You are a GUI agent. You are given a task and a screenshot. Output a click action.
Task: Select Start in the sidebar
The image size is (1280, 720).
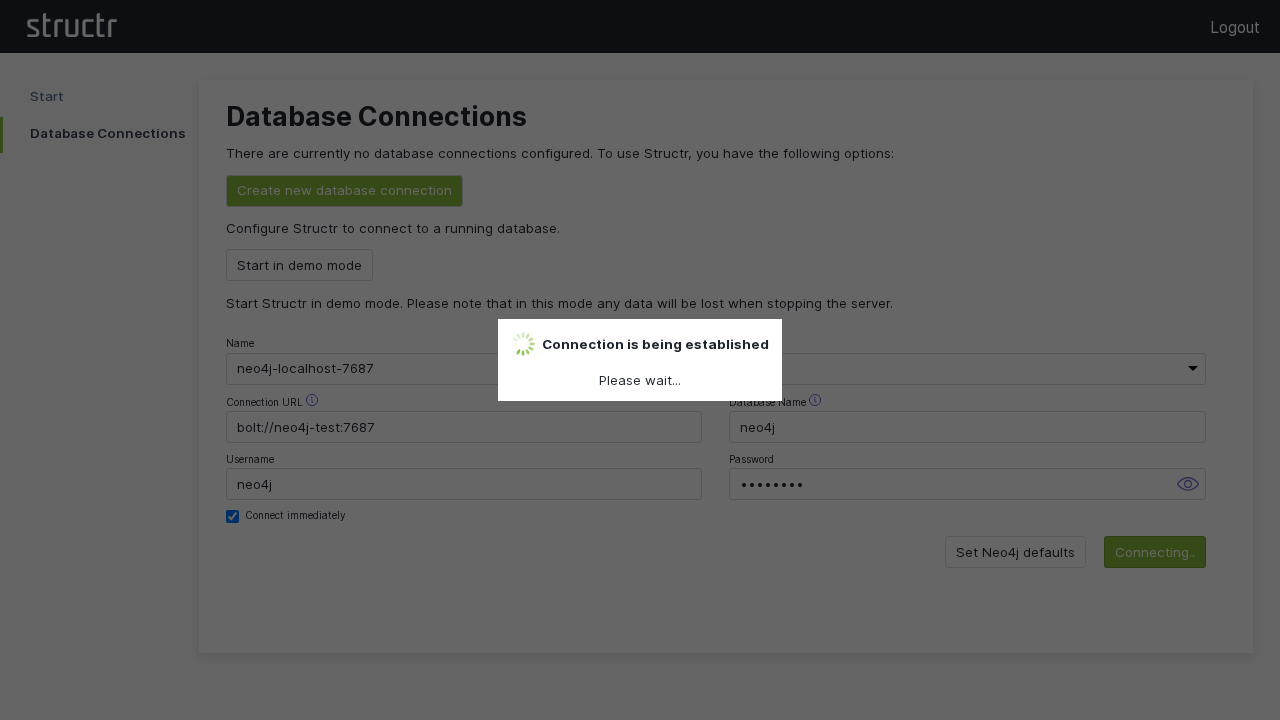pos(46,96)
